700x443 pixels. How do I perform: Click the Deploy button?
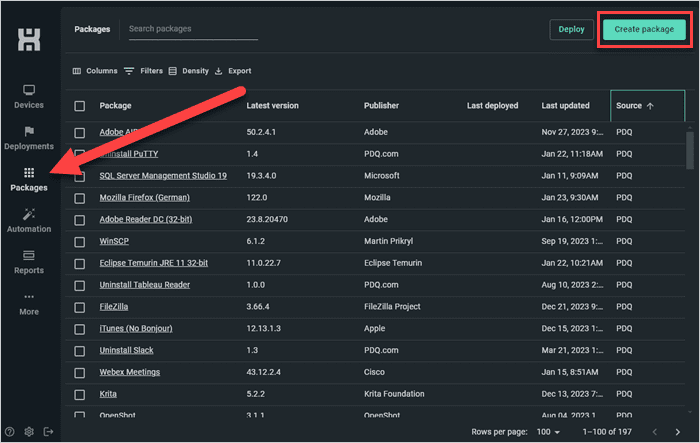(571, 29)
